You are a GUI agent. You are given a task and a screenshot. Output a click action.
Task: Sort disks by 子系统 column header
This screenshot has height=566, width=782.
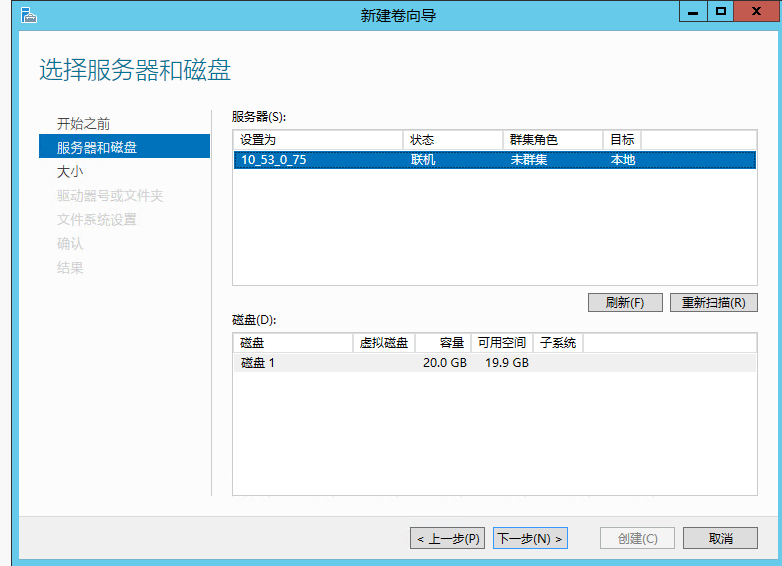point(558,343)
